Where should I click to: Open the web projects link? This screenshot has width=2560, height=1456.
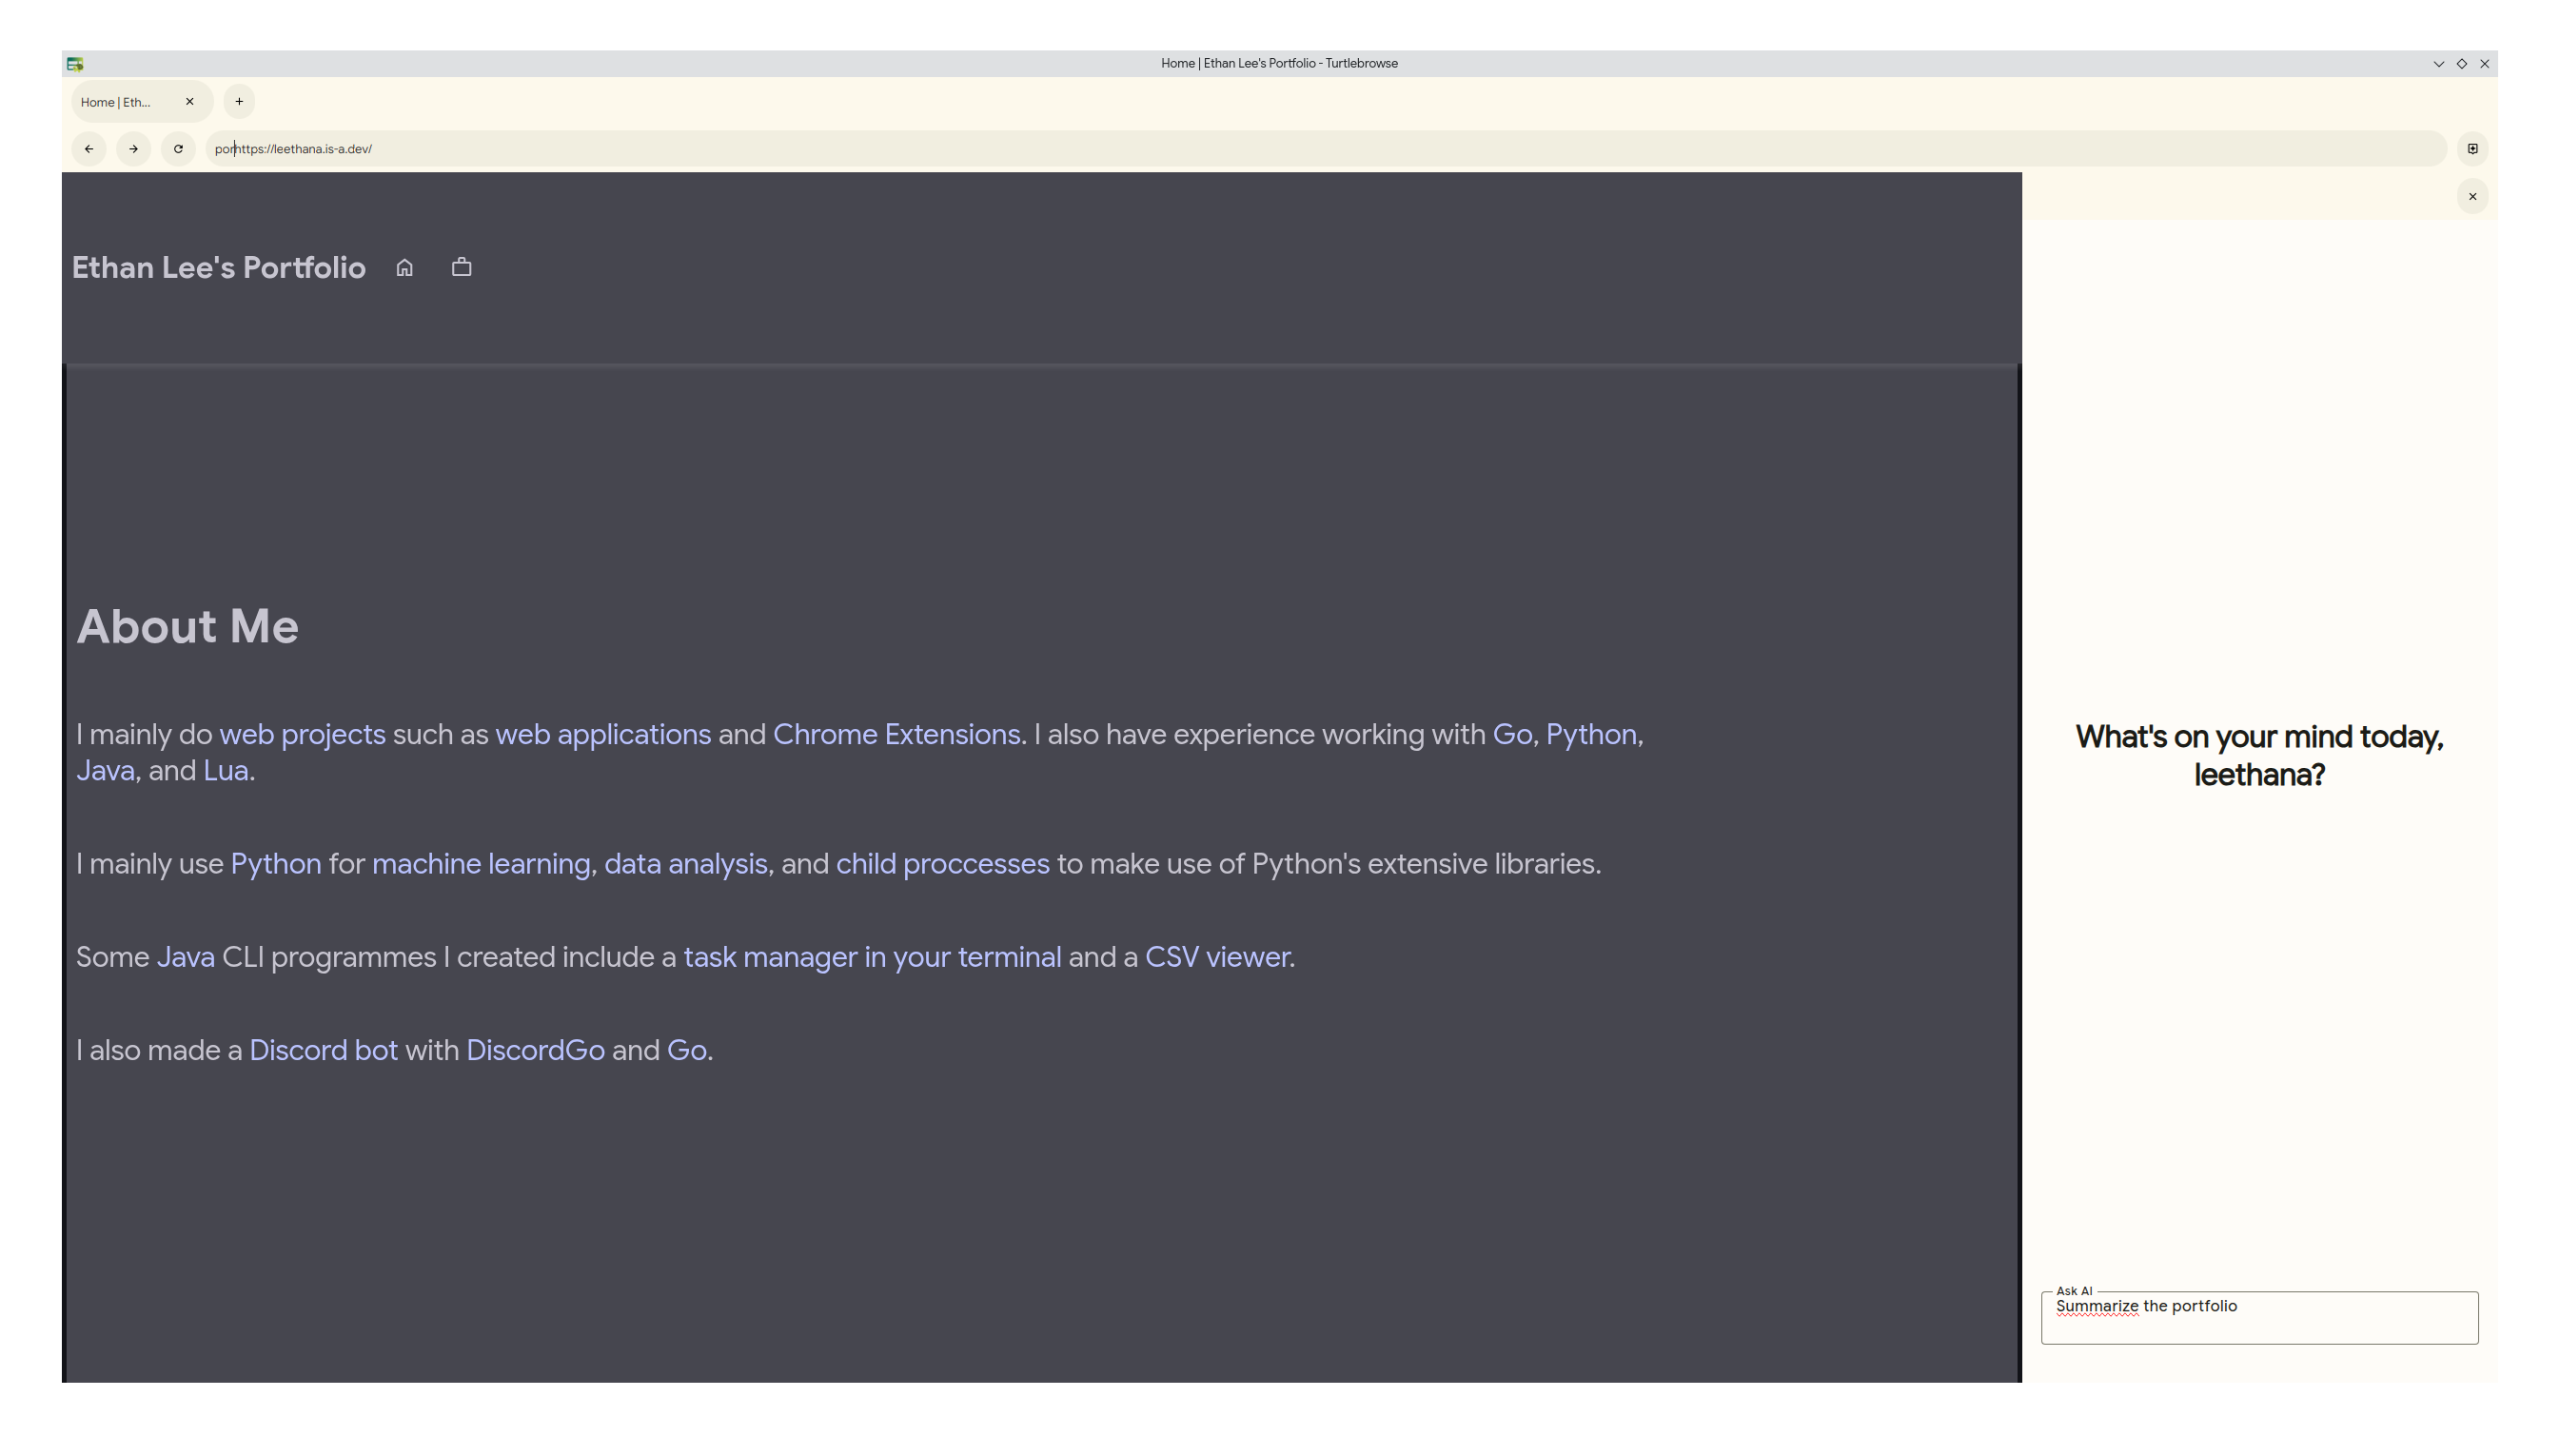302,734
